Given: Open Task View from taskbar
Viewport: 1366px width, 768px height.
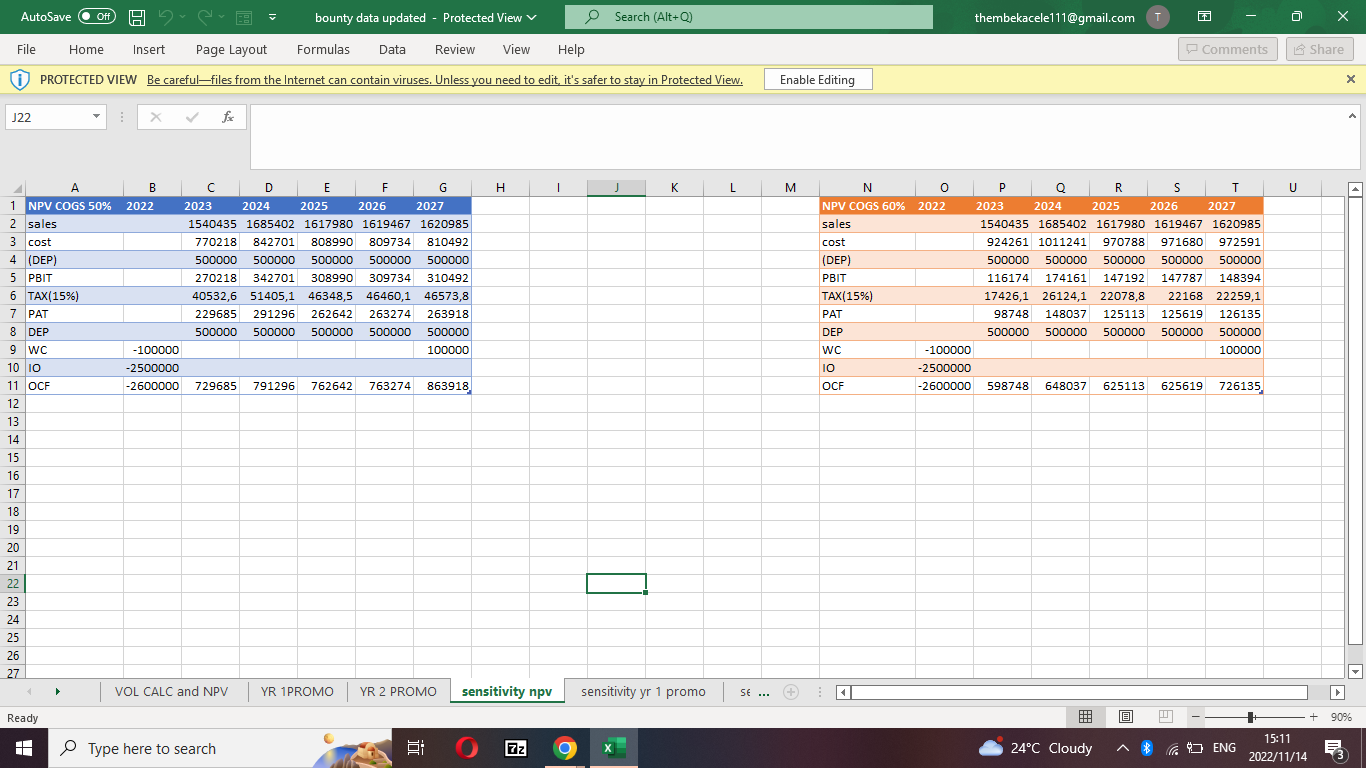Looking at the screenshot, I should pyautogui.click(x=418, y=748).
